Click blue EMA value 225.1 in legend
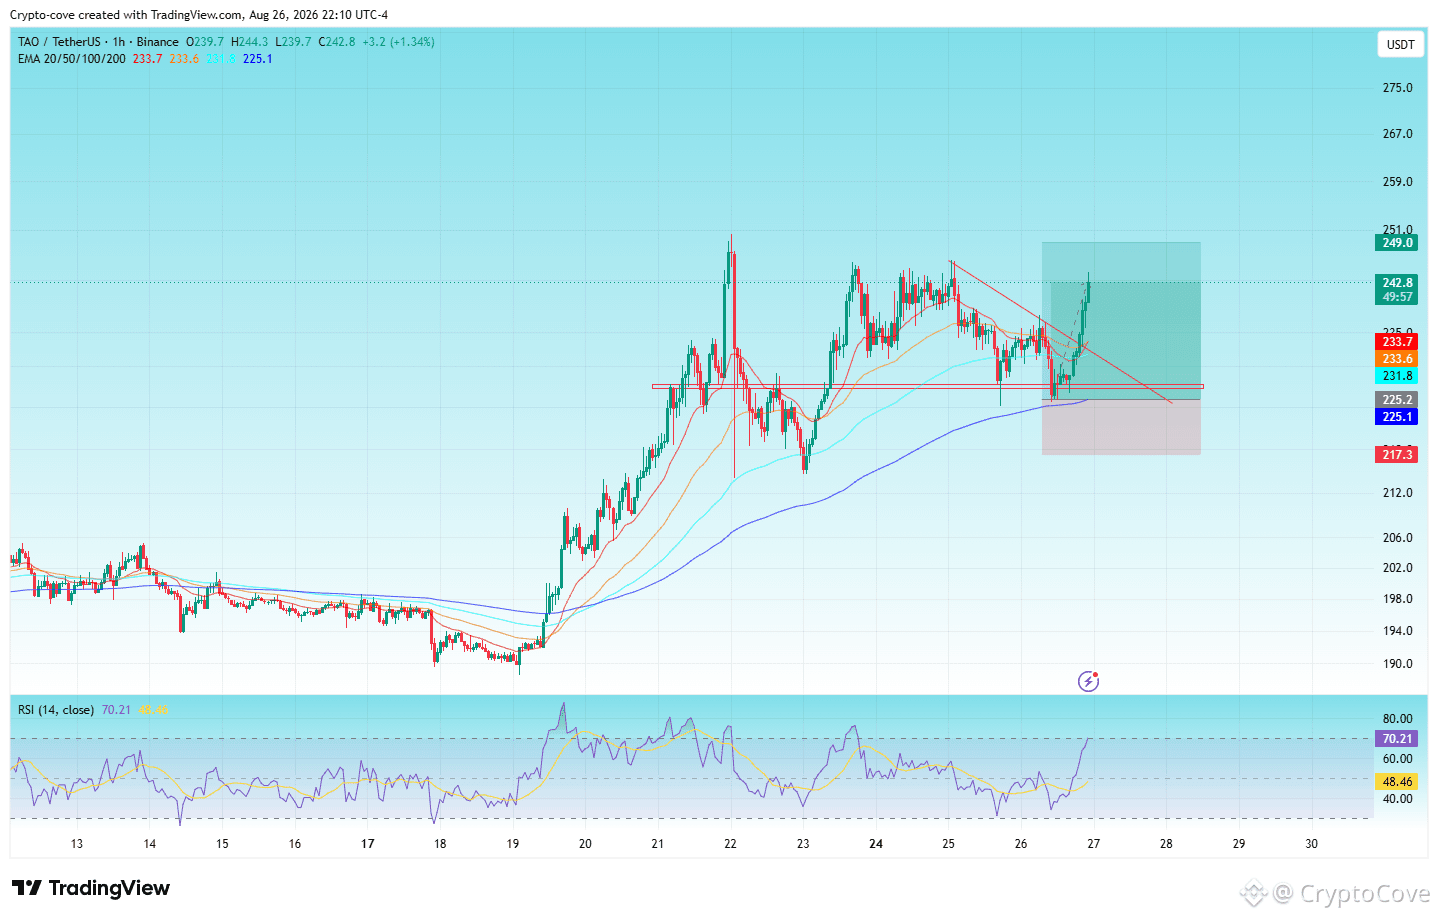This screenshot has height=918, width=1438. pyautogui.click(x=258, y=59)
